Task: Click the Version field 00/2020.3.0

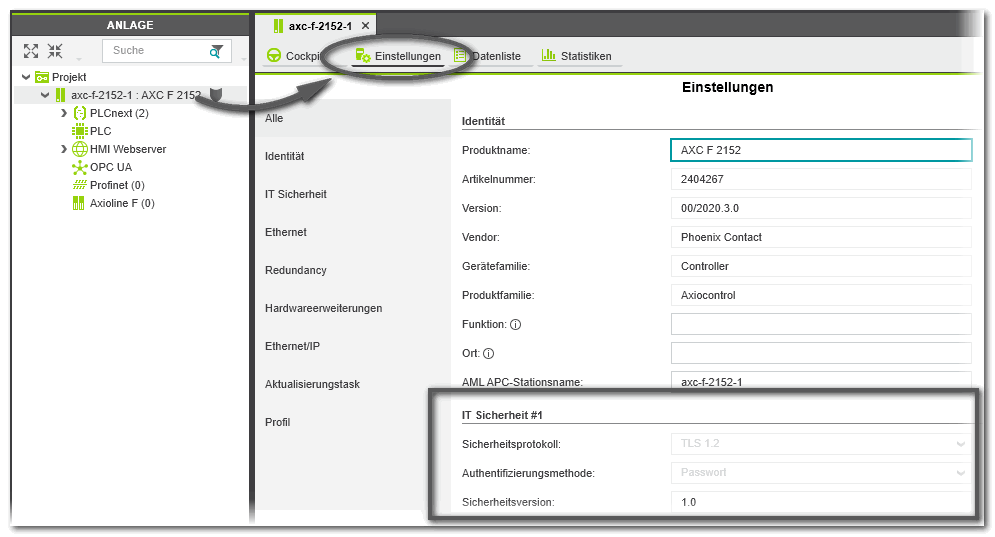Action: click(x=821, y=208)
